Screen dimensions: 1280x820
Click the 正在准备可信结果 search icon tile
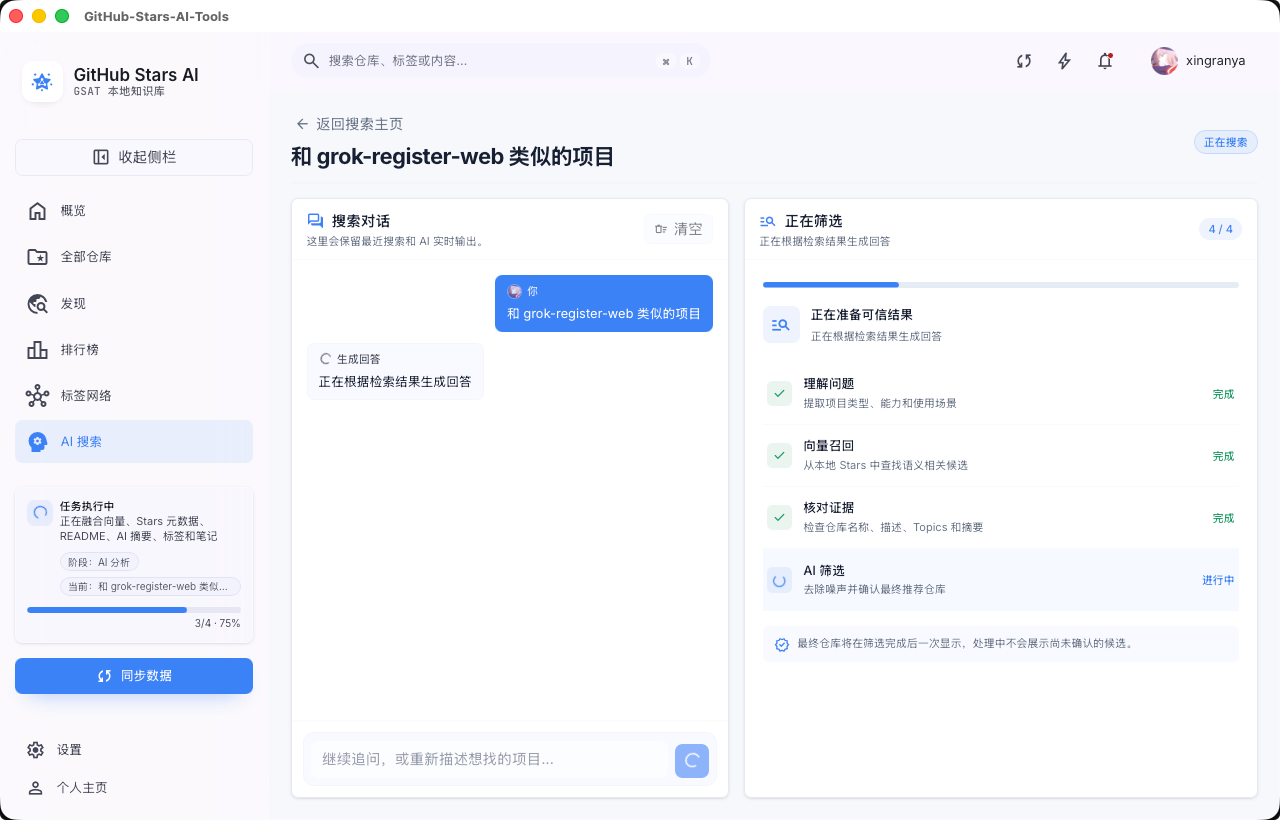pyautogui.click(x=781, y=324)
